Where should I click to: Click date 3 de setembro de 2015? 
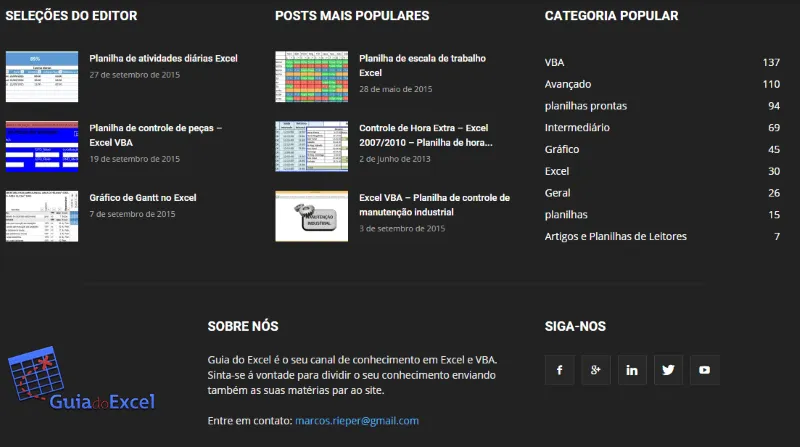click(402, 229)
